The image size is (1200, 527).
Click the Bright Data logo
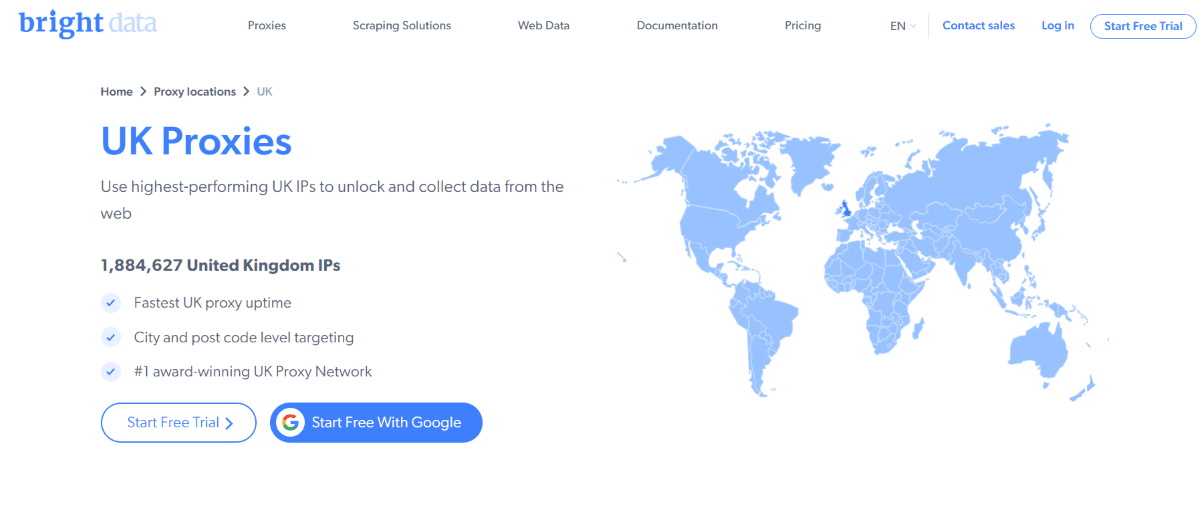pos(88,23)
